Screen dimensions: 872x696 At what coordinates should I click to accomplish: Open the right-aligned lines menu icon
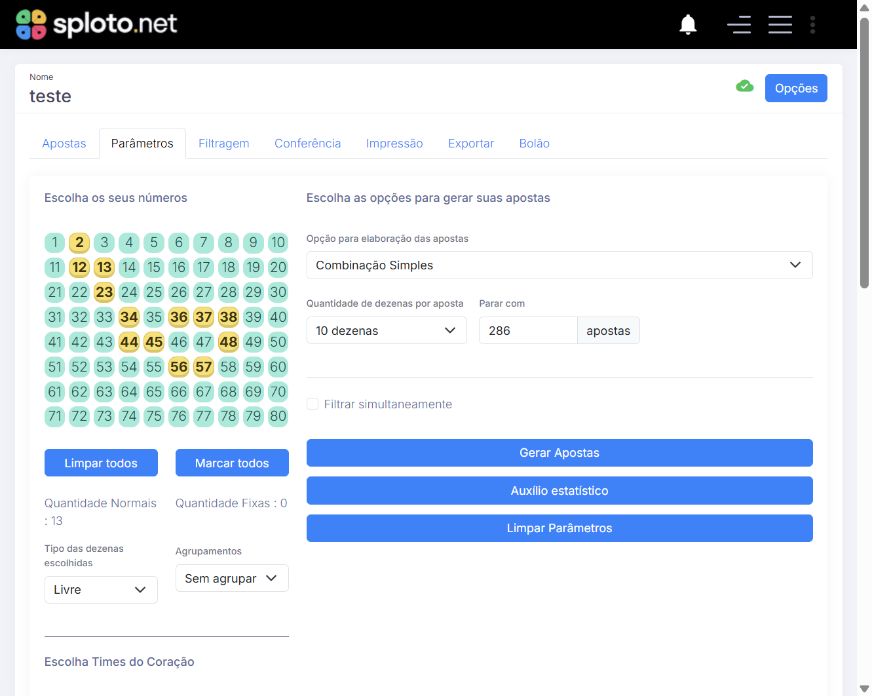(739, 24)
